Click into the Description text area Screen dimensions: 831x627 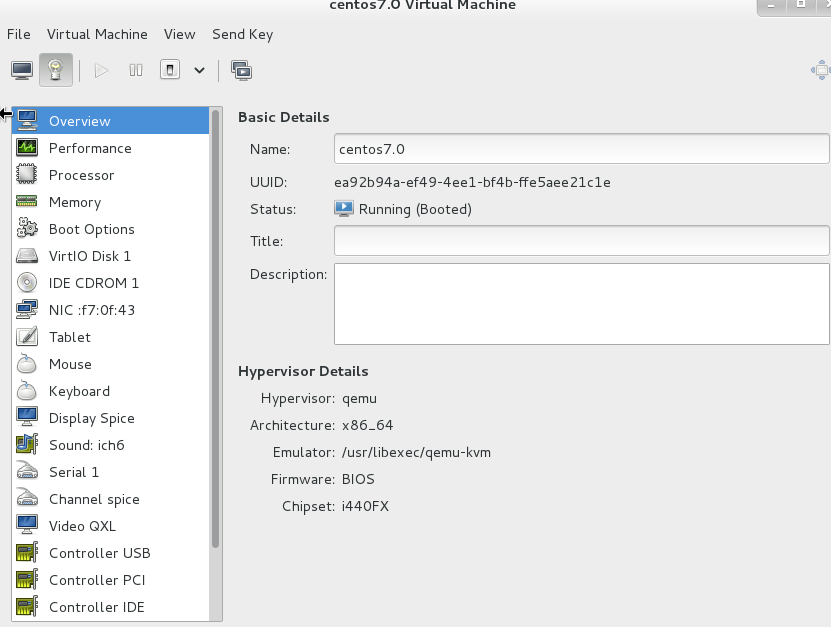[581, 304]
